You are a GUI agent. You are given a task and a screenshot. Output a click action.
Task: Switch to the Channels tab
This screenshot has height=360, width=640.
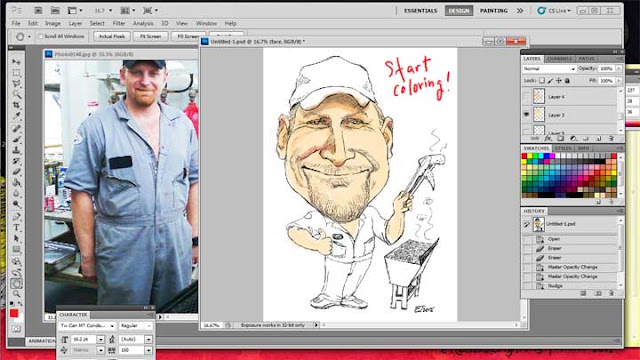coord(559,59)
